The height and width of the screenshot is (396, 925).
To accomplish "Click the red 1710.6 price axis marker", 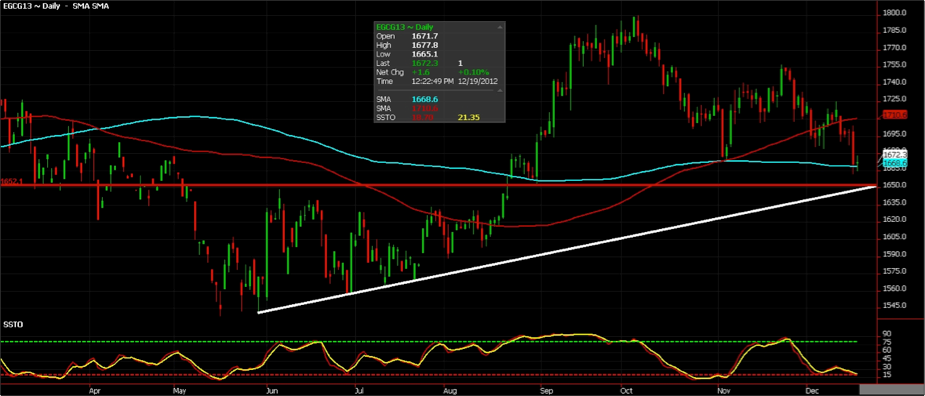I will [x=894, y=115].
